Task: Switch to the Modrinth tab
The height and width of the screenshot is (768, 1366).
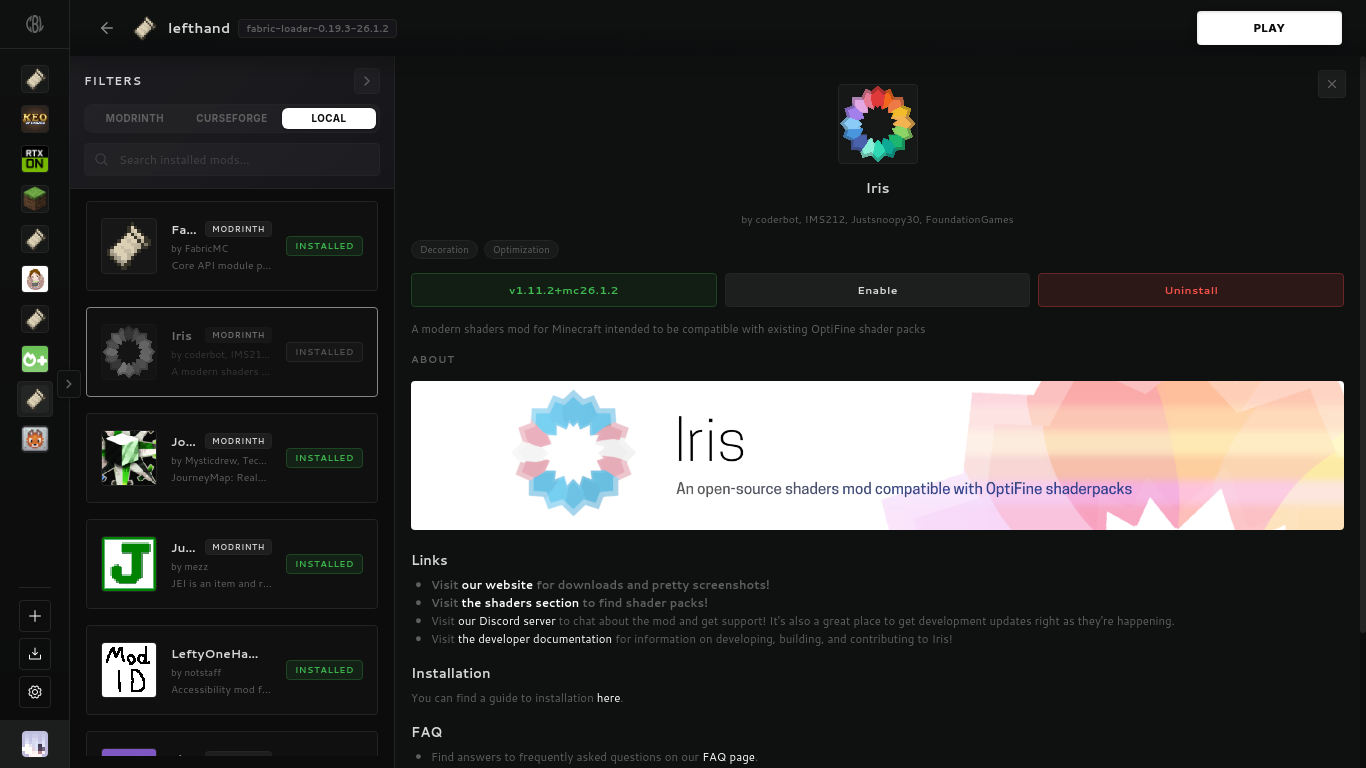Action: (135, 118)
